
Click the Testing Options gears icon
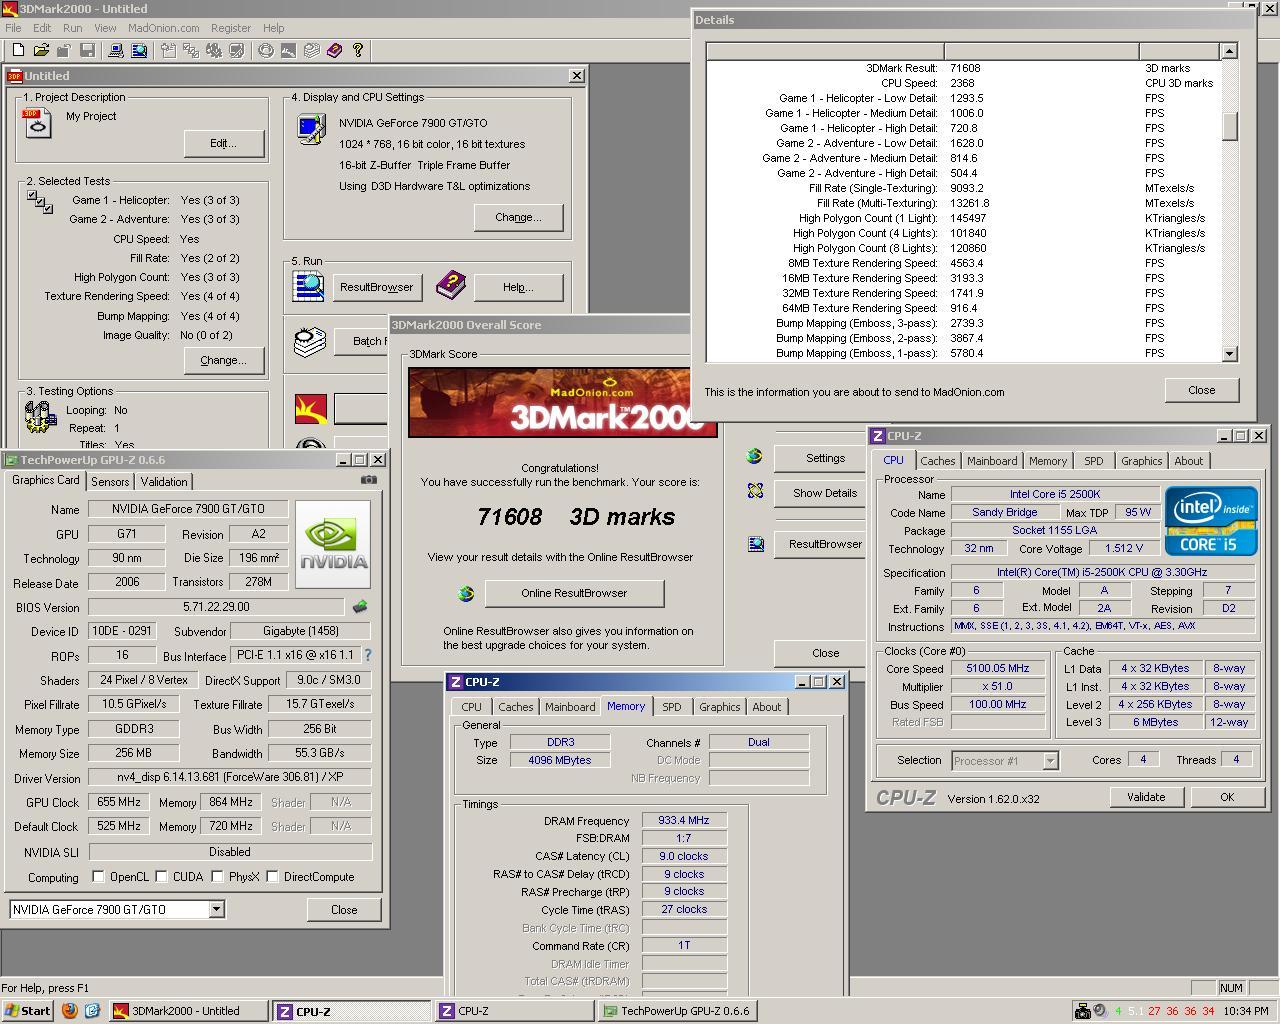point(40,416)
